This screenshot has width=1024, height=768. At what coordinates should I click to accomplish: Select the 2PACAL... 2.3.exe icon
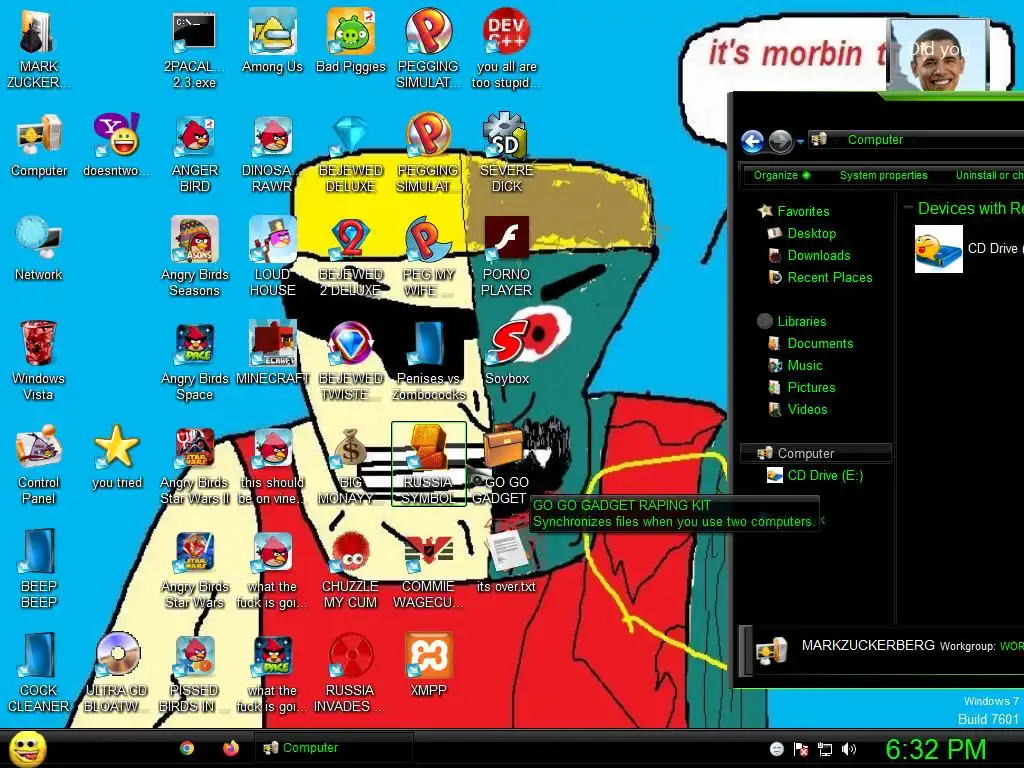tap(194, 49)
